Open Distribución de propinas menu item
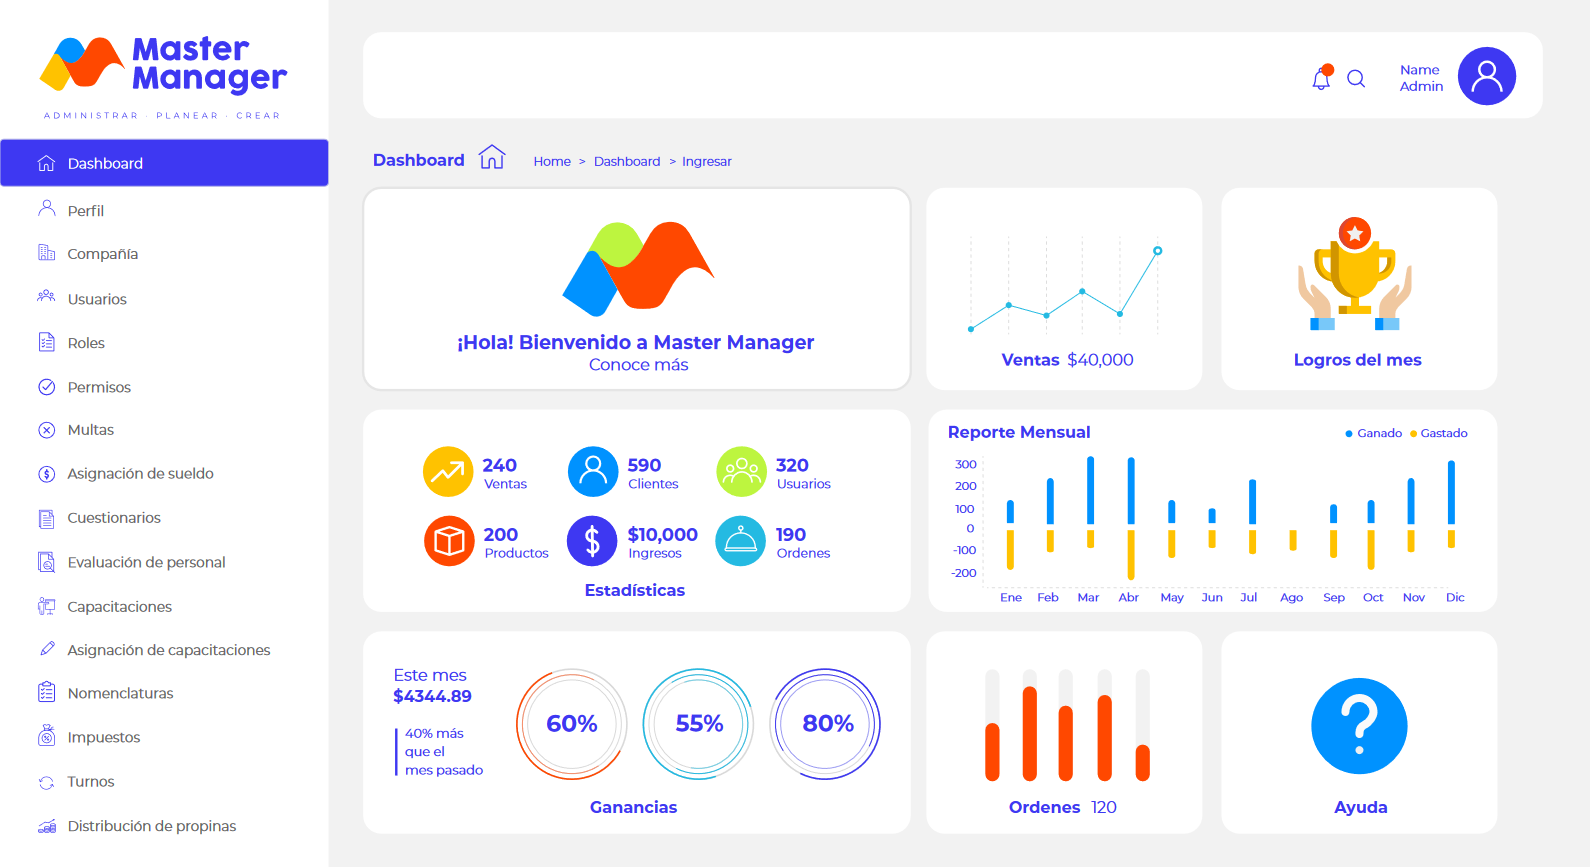Screen dimensions: 1590x867 tap(151, 826)
